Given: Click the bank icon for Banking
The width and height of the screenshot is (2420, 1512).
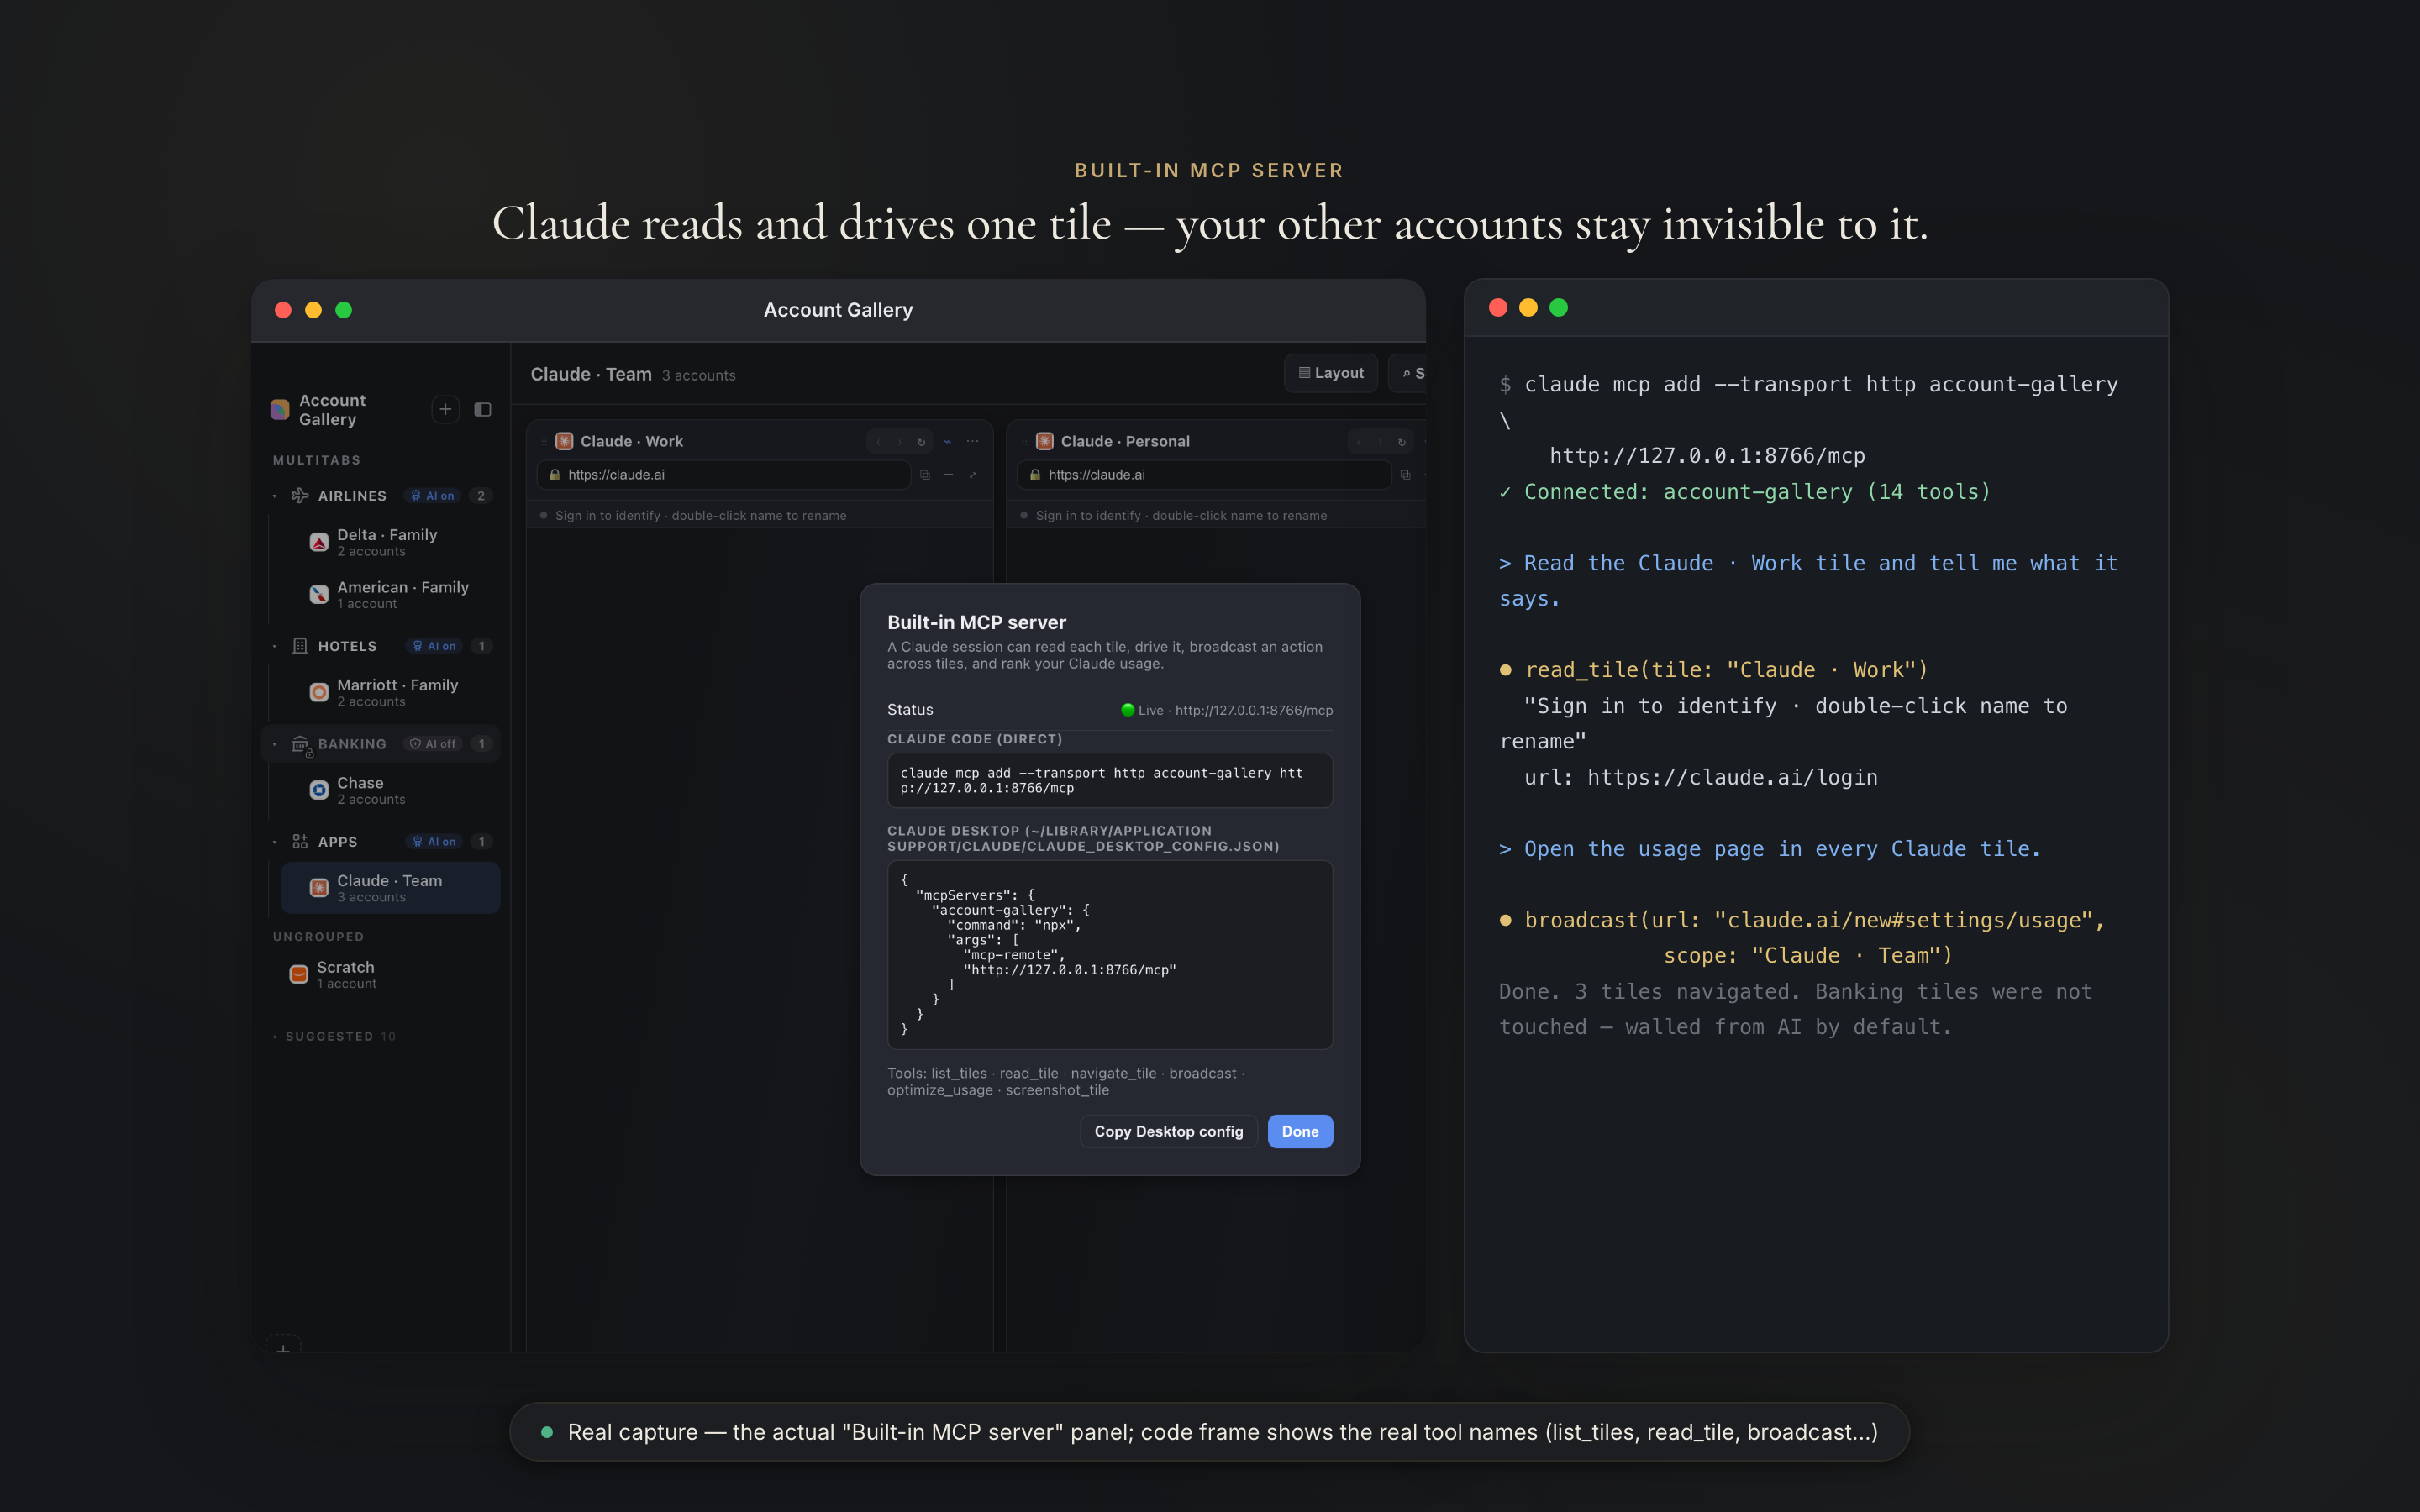Looking at the screenshot, I should (300, 744).
